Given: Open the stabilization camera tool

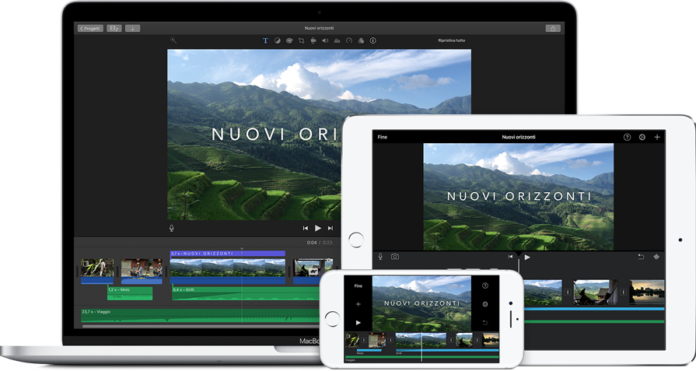Looking at the screenshot, I should pyautogui.click(x=313, y=40).
